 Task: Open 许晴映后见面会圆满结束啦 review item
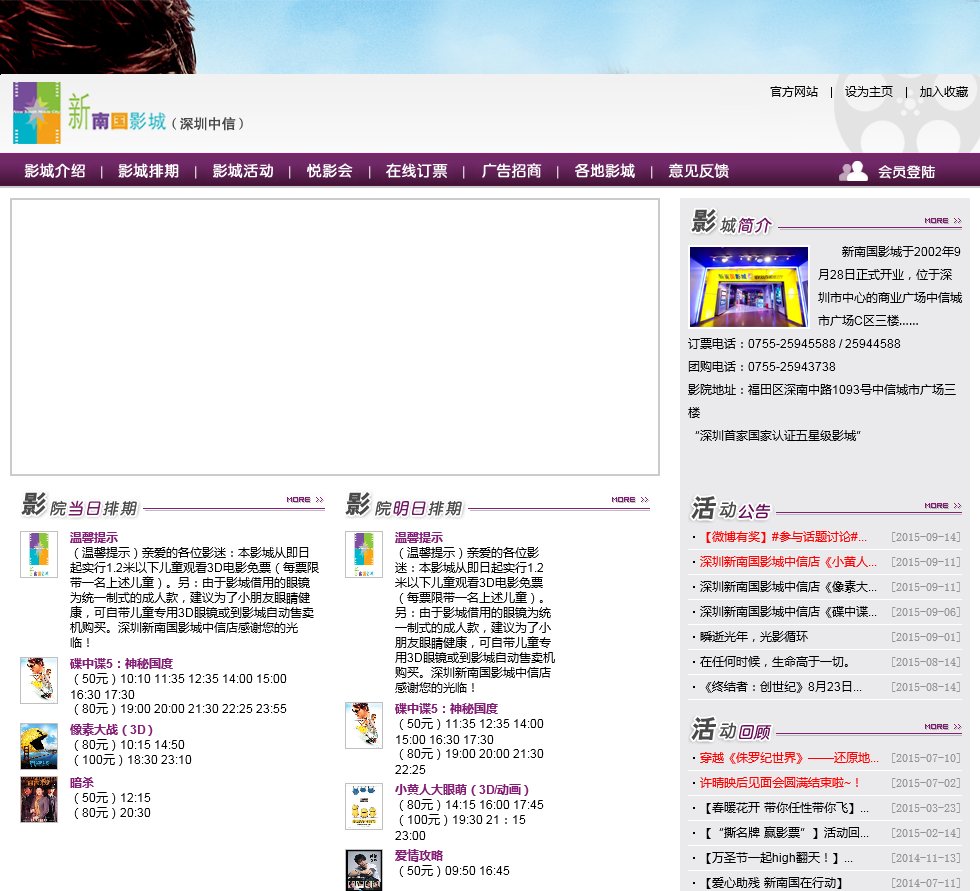pos(780,783)
